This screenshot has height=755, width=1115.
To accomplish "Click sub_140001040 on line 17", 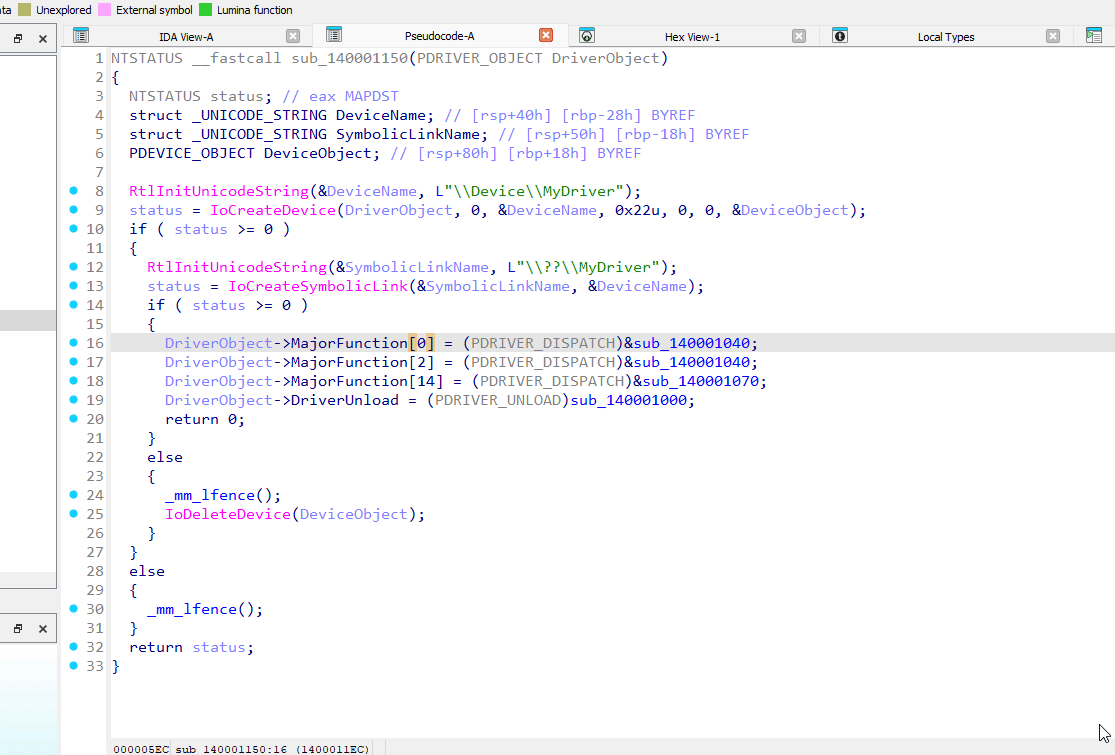I will (691, 363).
